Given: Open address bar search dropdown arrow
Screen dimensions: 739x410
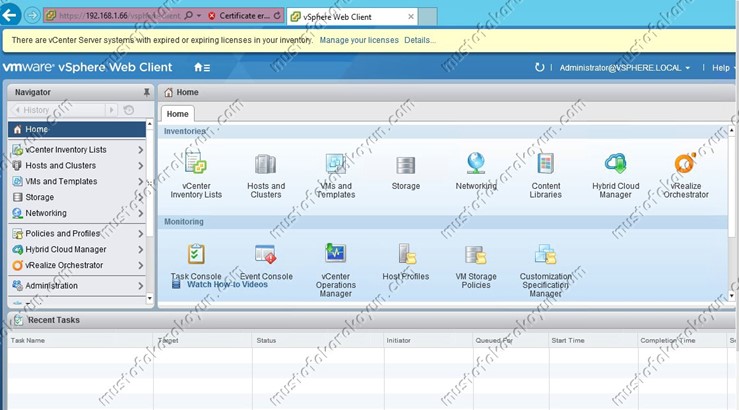Looking at the screenshot, I should coord(199,16).
